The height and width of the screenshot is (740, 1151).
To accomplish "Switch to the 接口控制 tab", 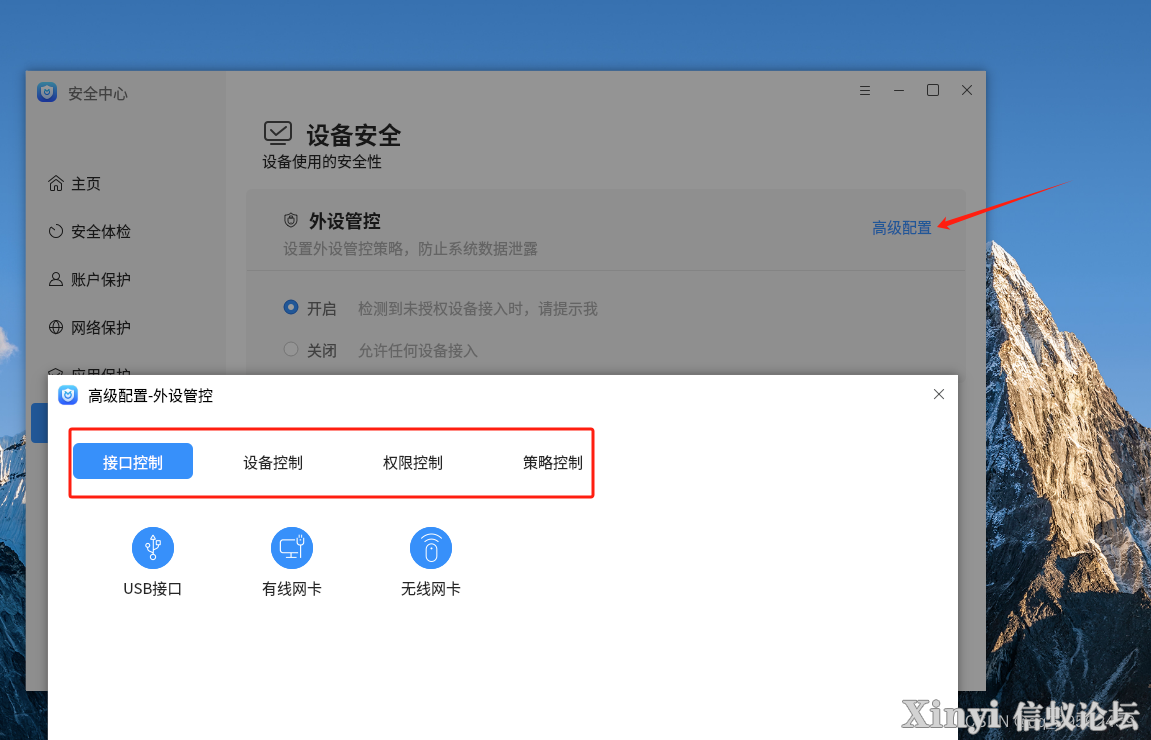I will coord(133,462).
